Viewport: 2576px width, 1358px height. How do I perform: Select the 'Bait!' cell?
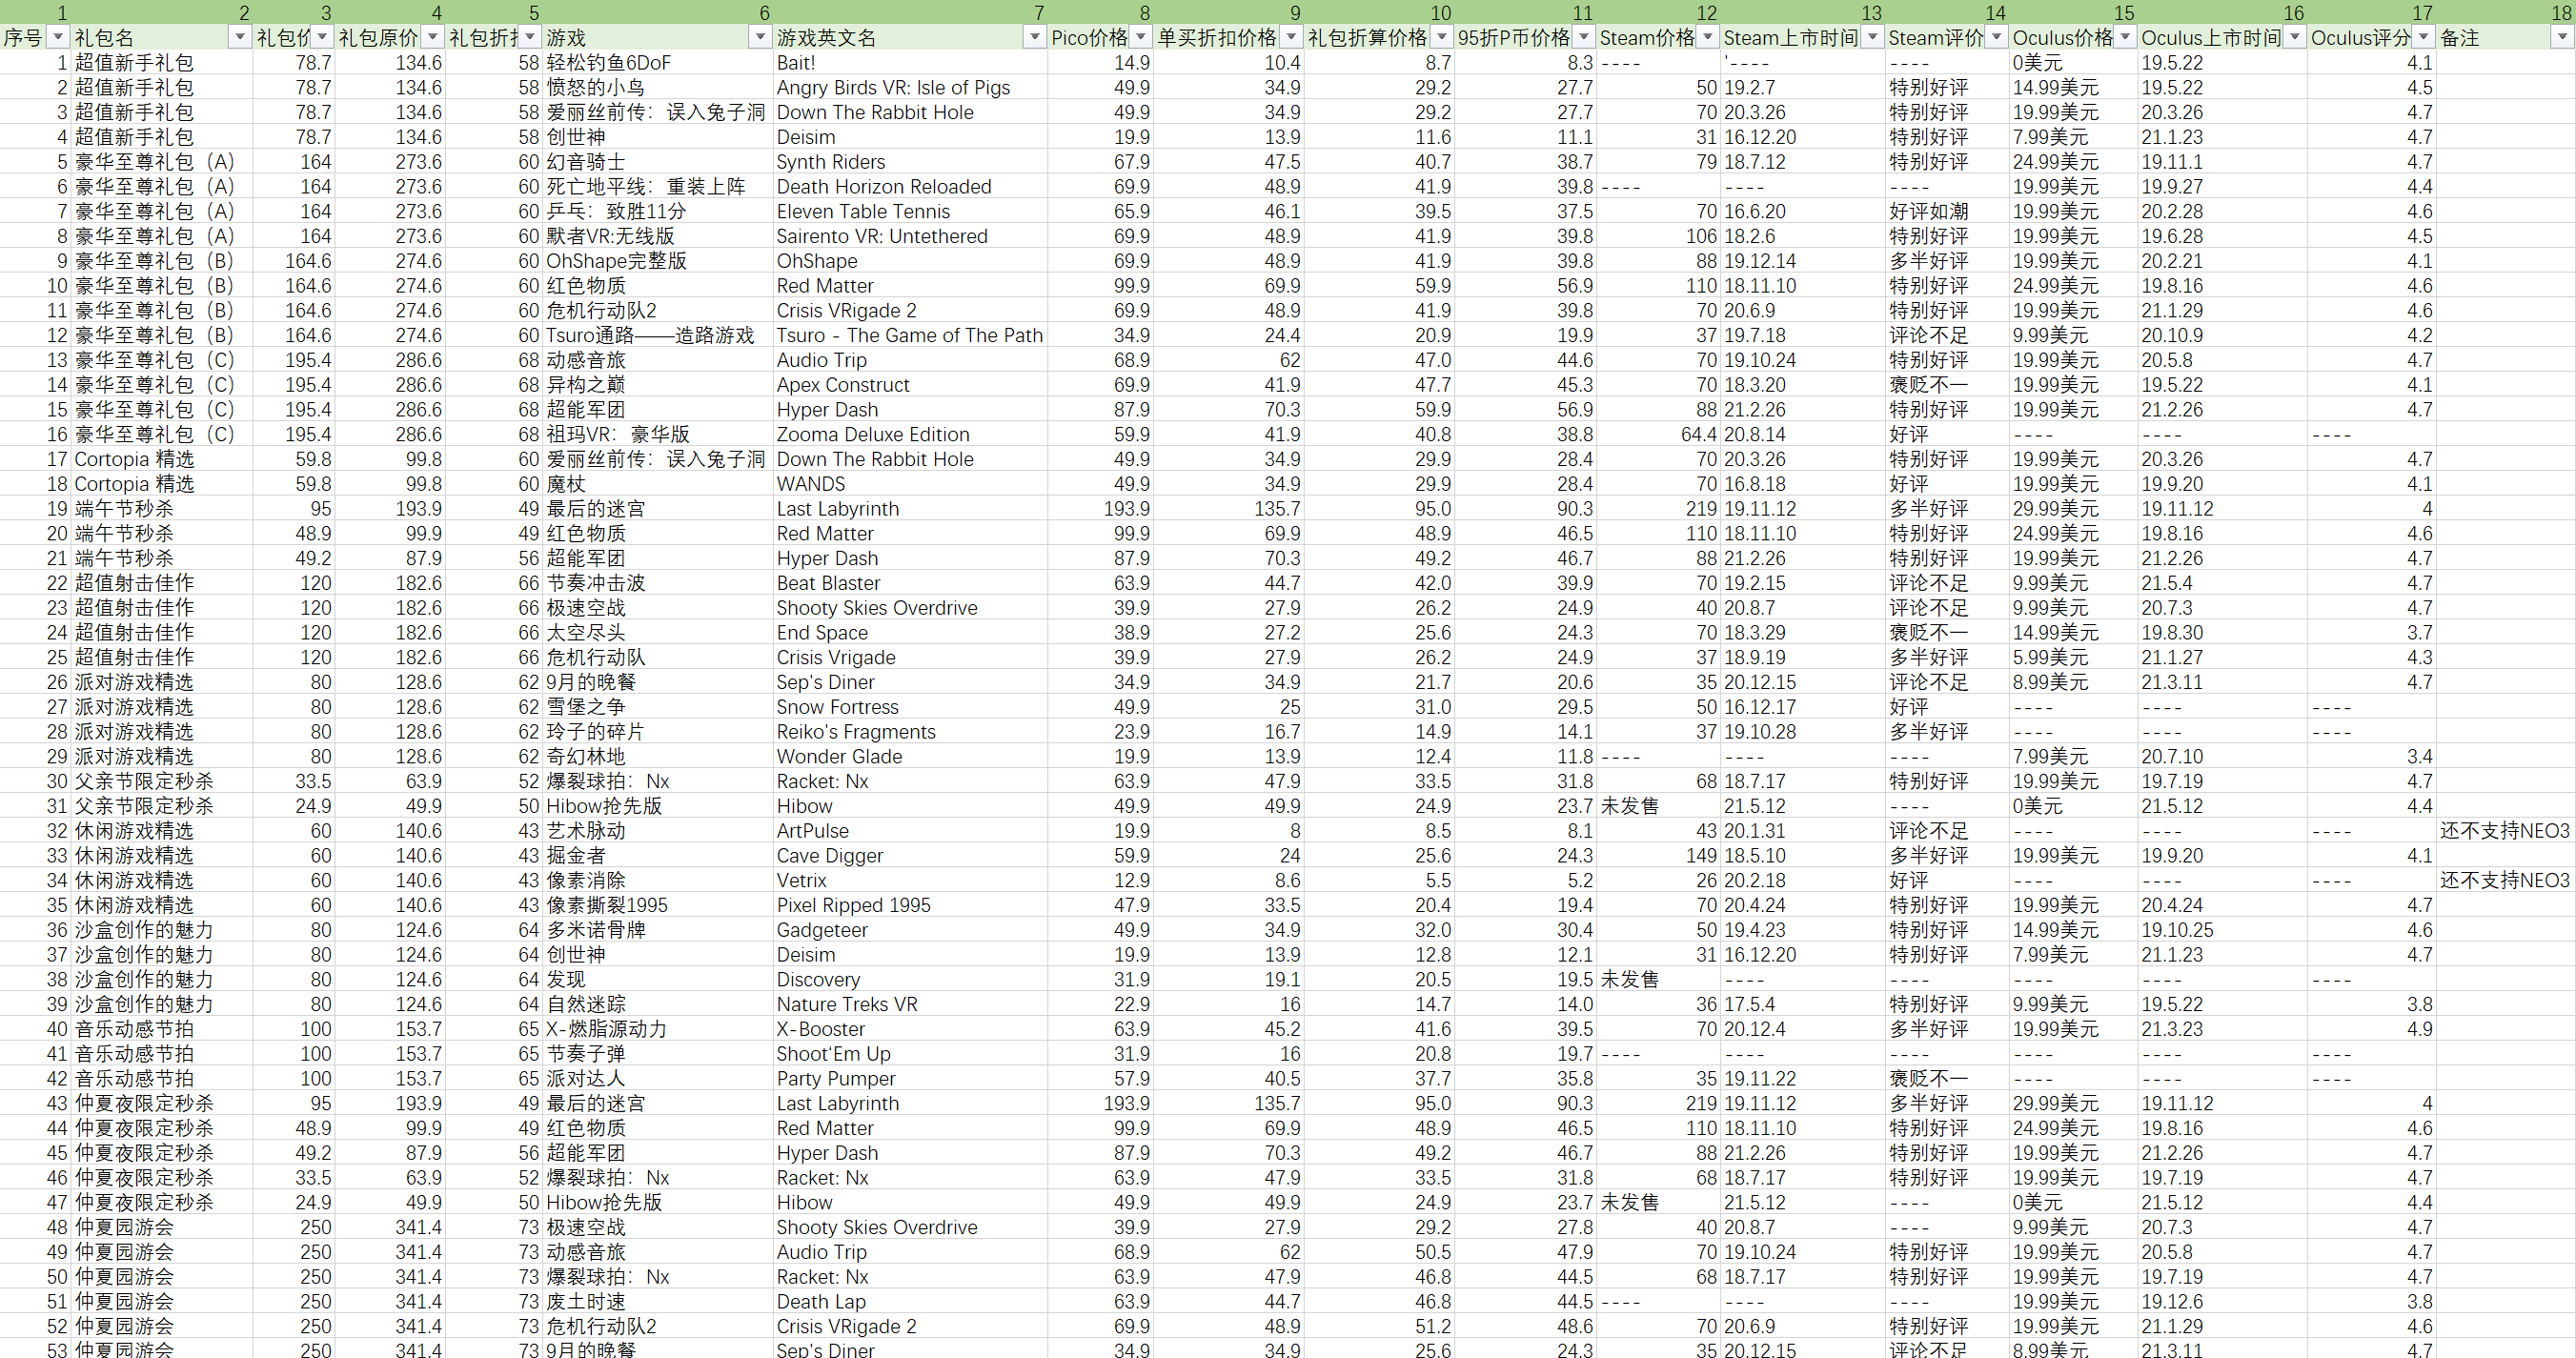[x=910, y=62]
